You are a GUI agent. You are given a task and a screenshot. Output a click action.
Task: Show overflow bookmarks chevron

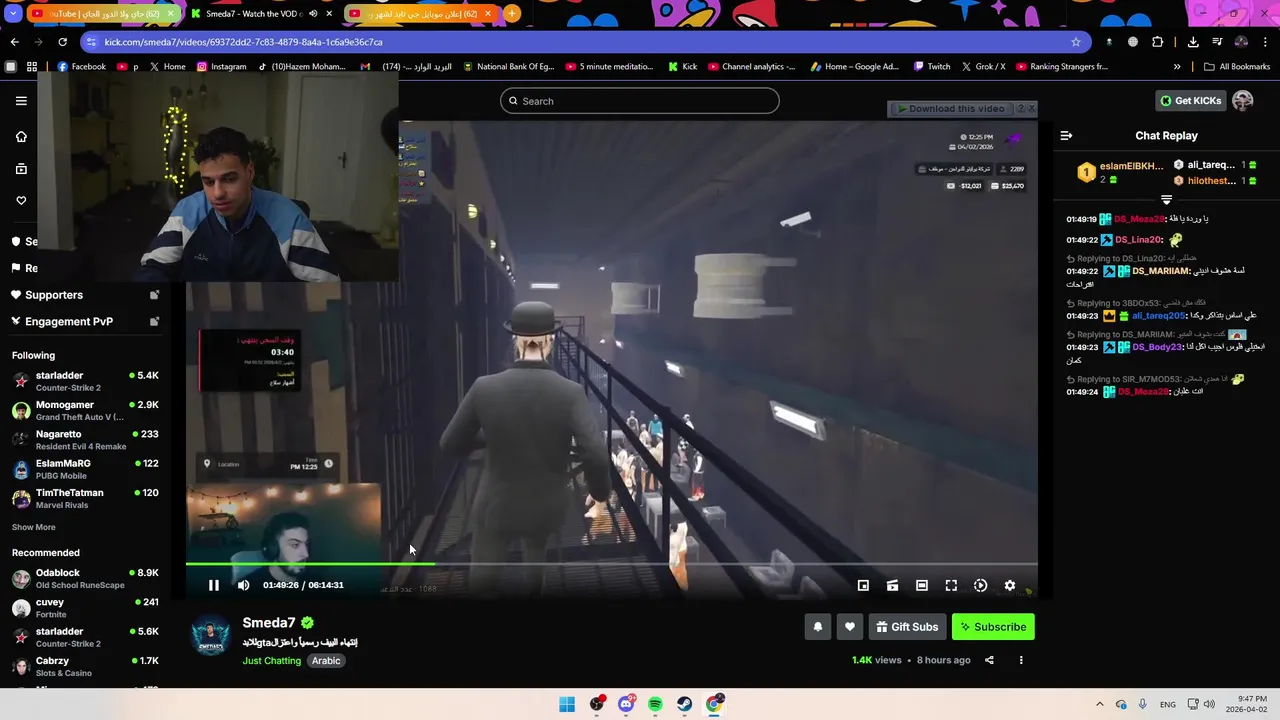[x=1177, y=67]
